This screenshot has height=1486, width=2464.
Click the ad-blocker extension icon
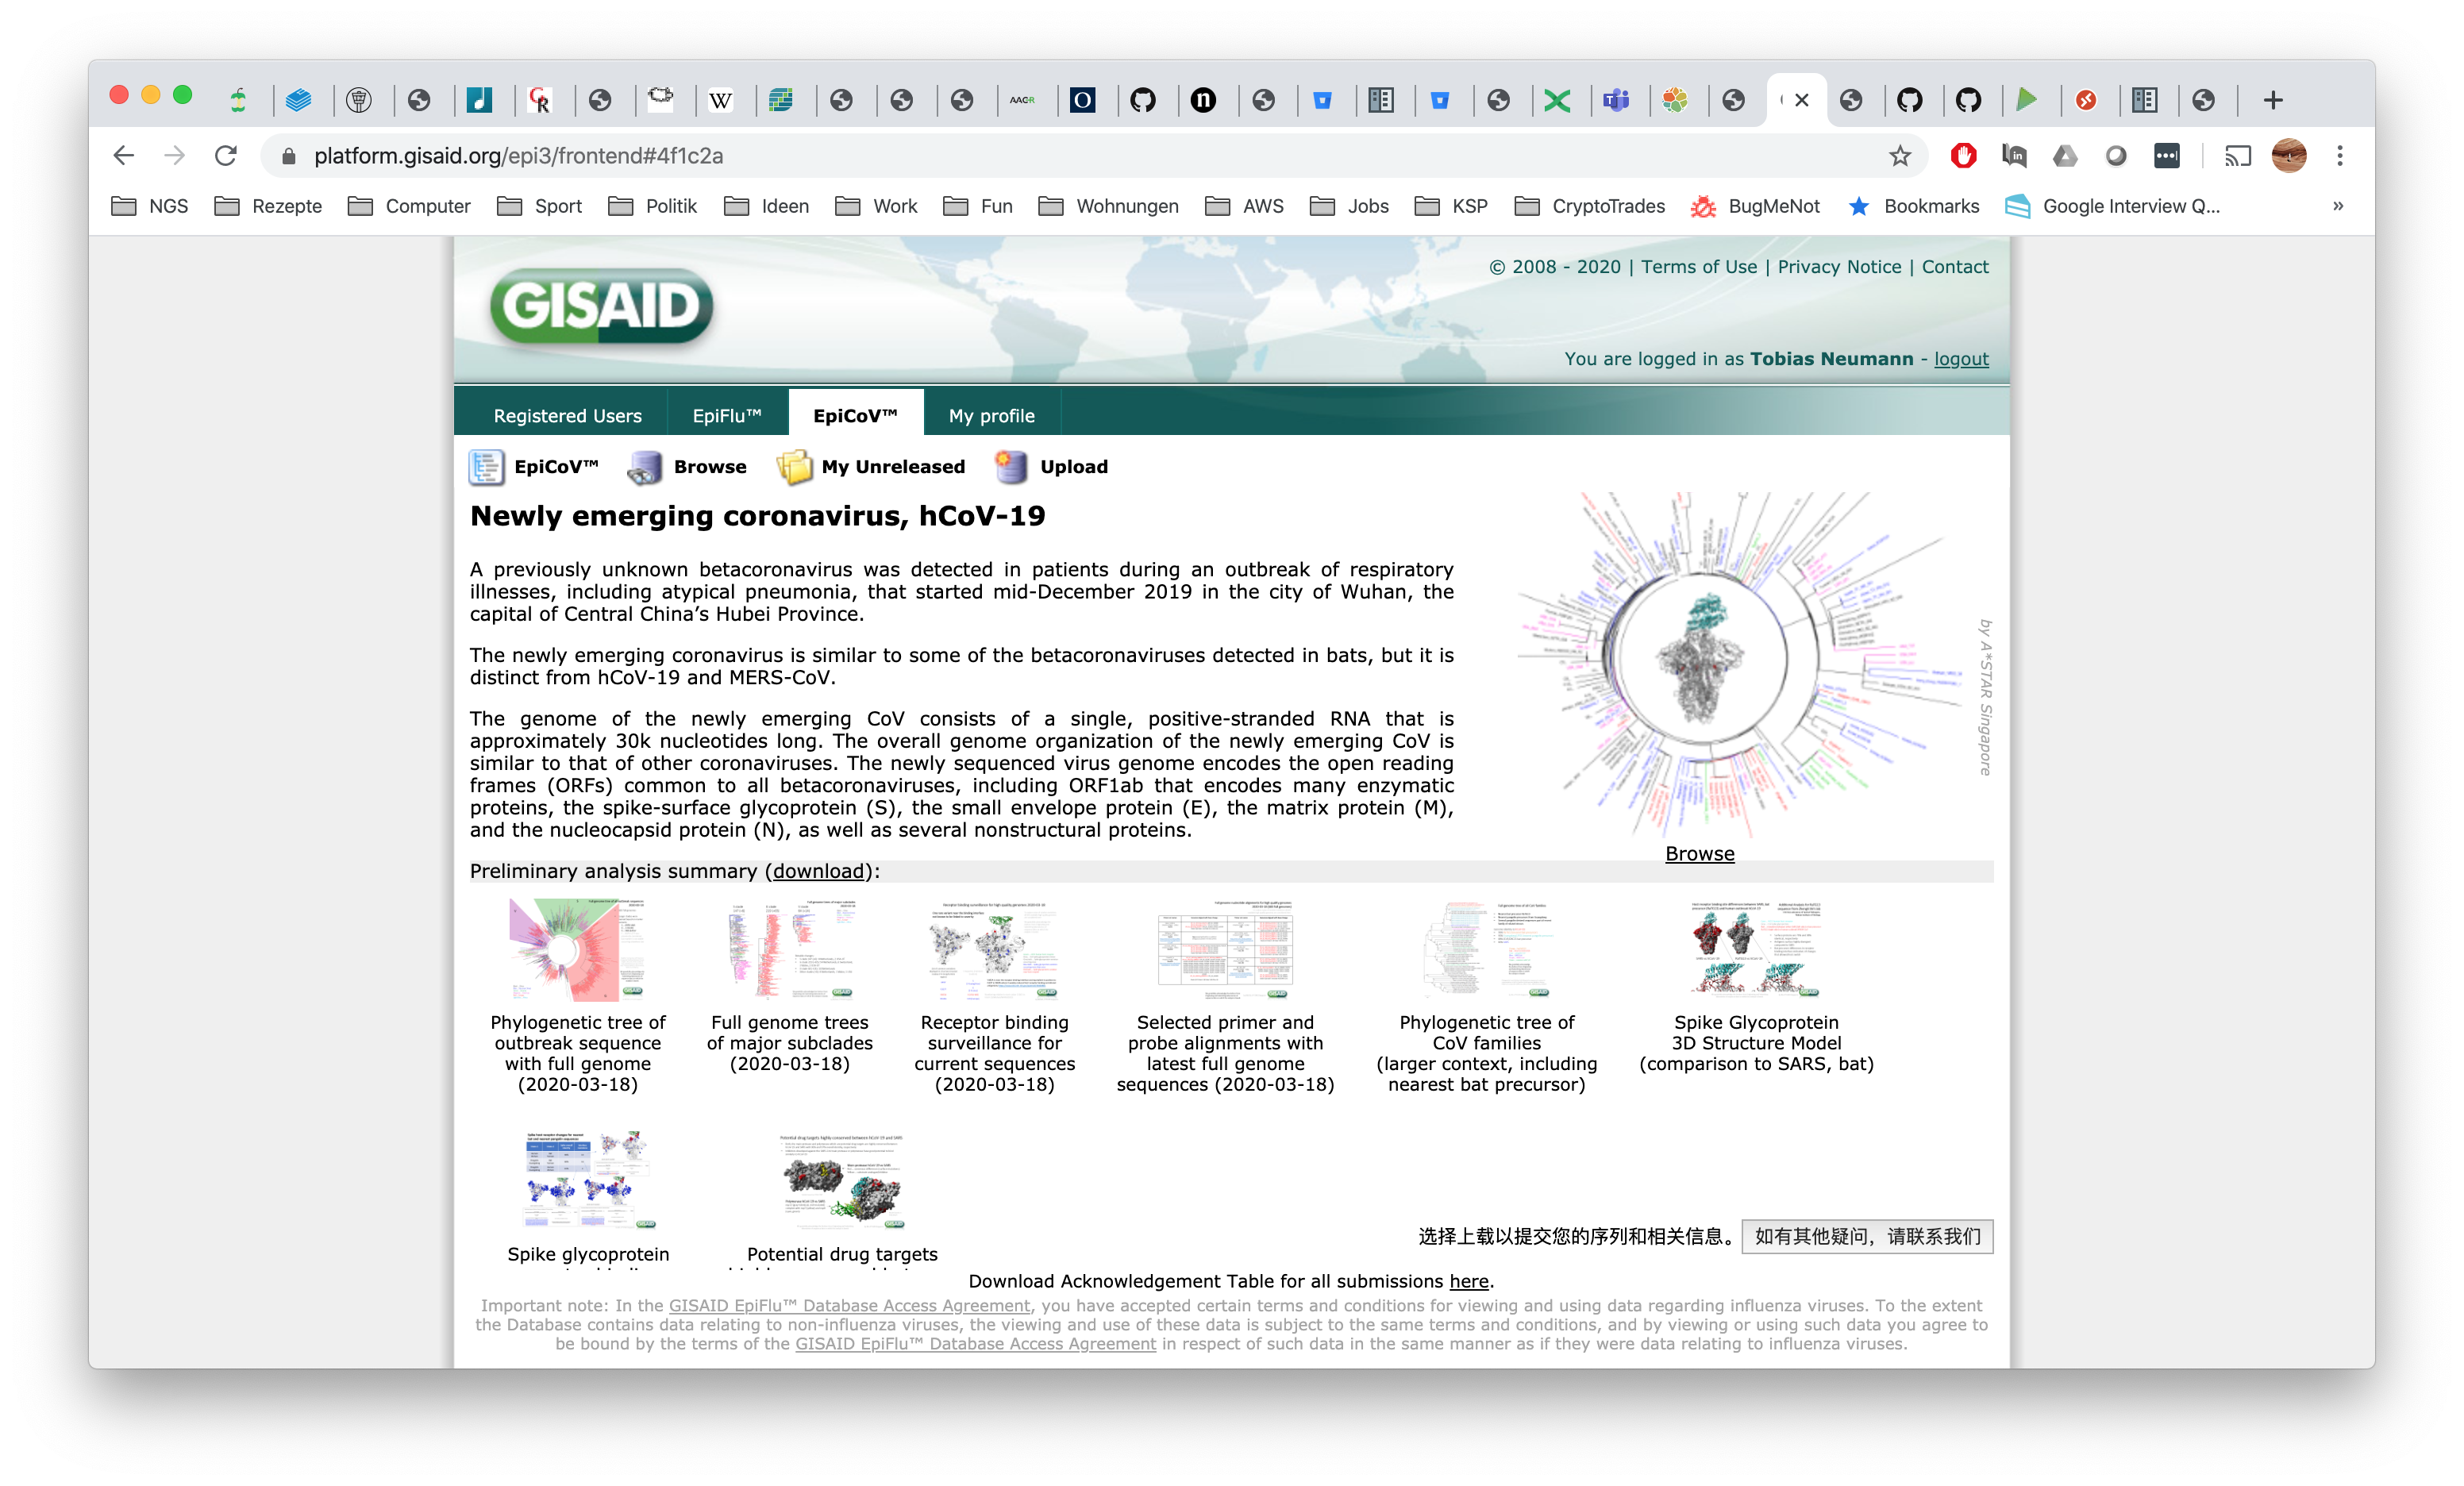(x=1962, y=156)
